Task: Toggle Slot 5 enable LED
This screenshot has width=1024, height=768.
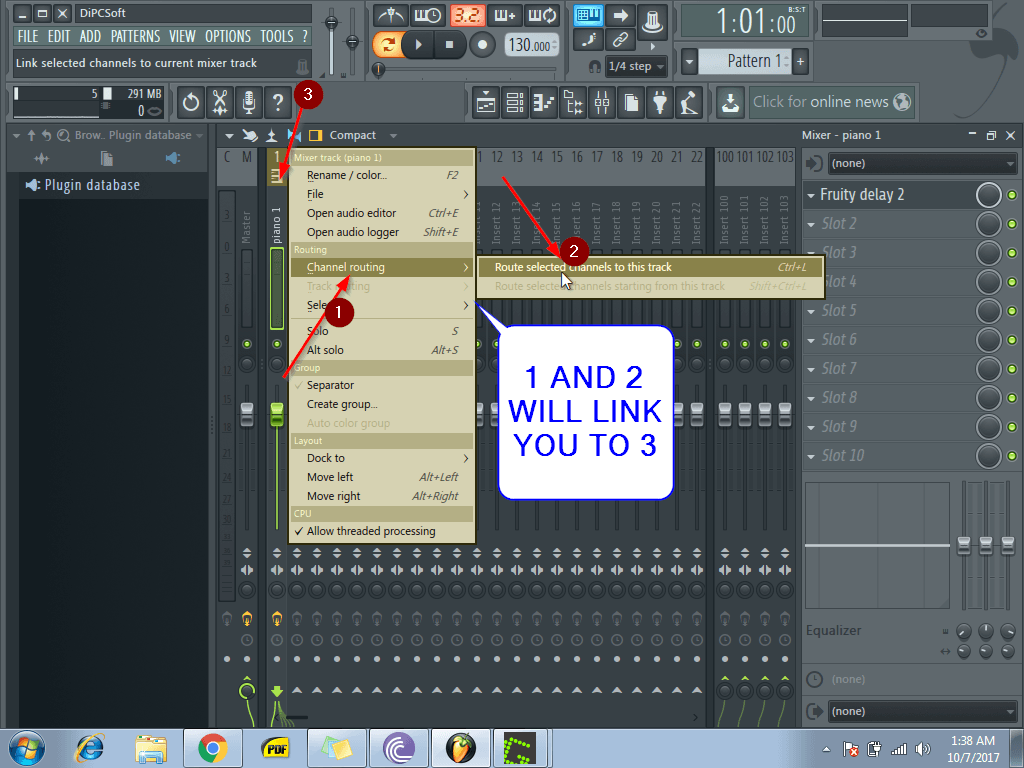Action: 1012,311
